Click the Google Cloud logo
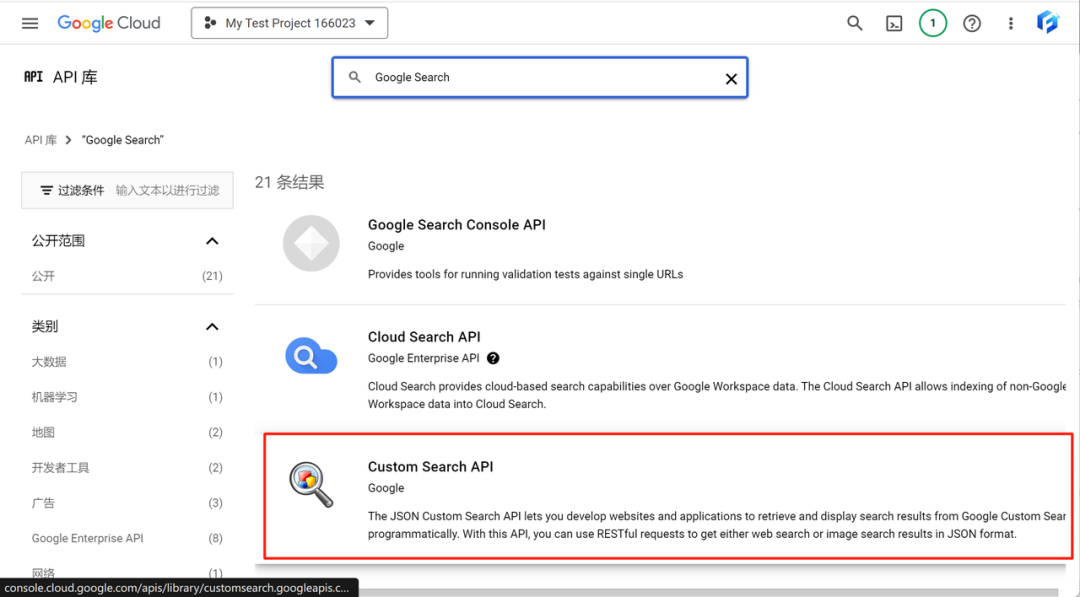1080x597 pixels. coord(109,23)
